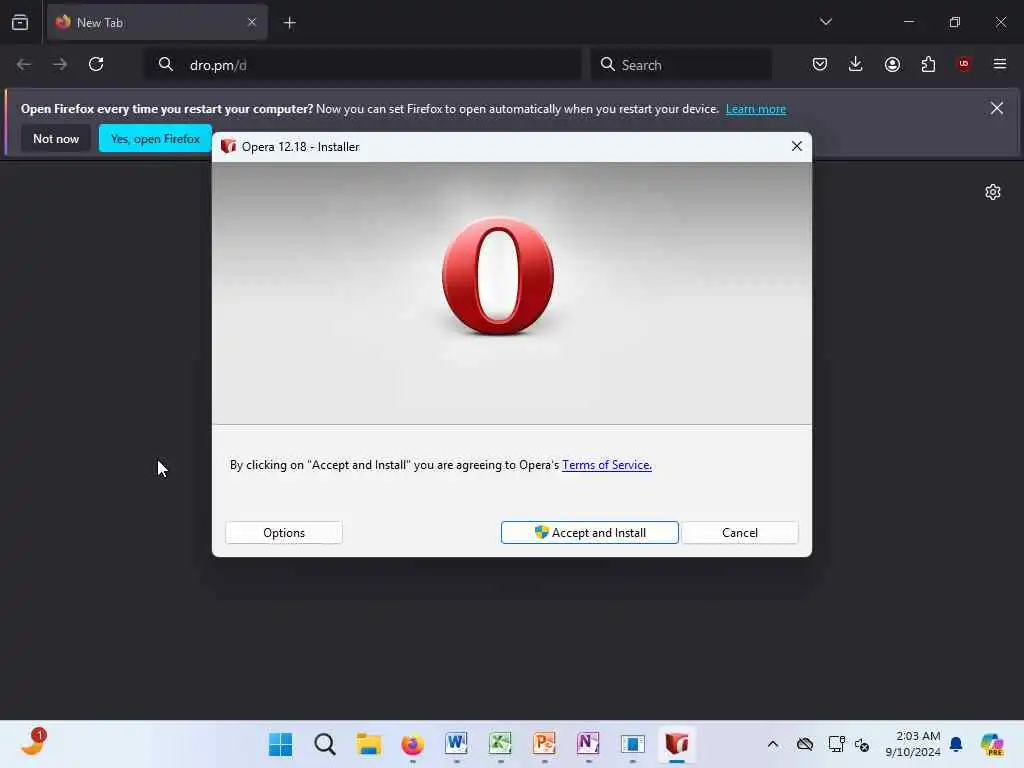This screenshot has width=1024, height=768.
Task: Open the Firefox account icon
Action: point(892,64)
